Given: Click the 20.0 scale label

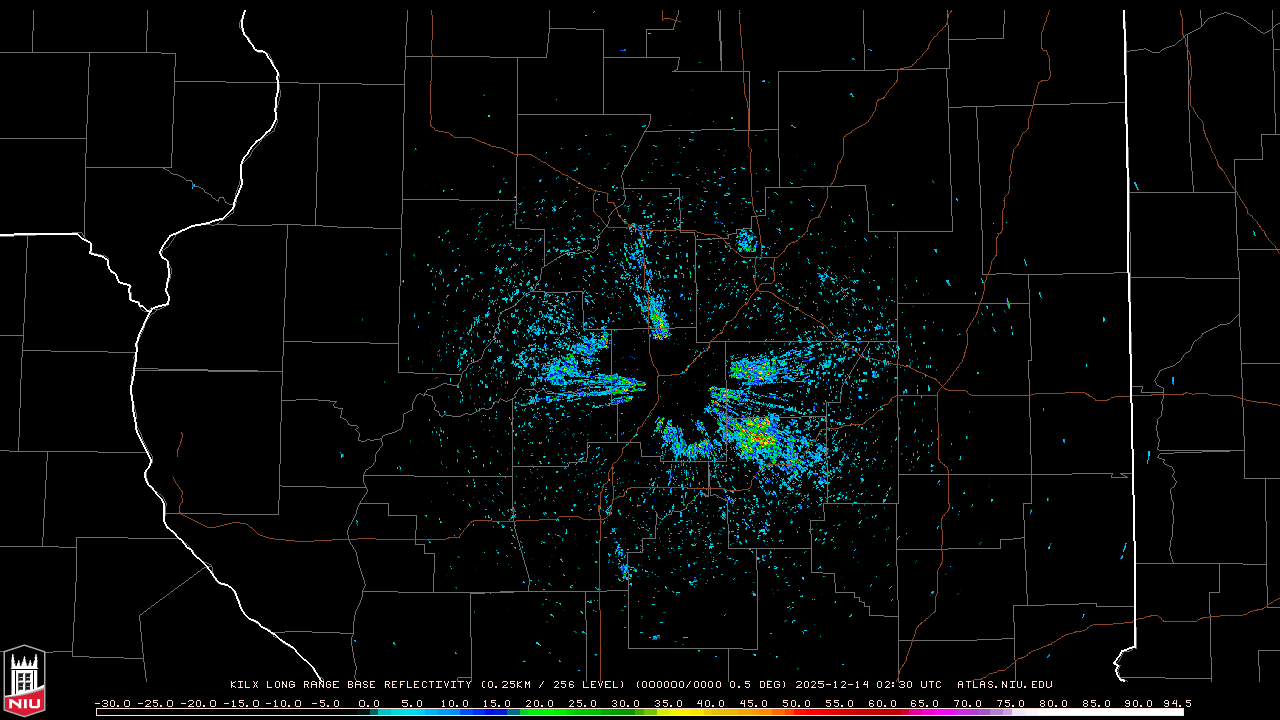Looking at the screenshot, I should 539,703.
